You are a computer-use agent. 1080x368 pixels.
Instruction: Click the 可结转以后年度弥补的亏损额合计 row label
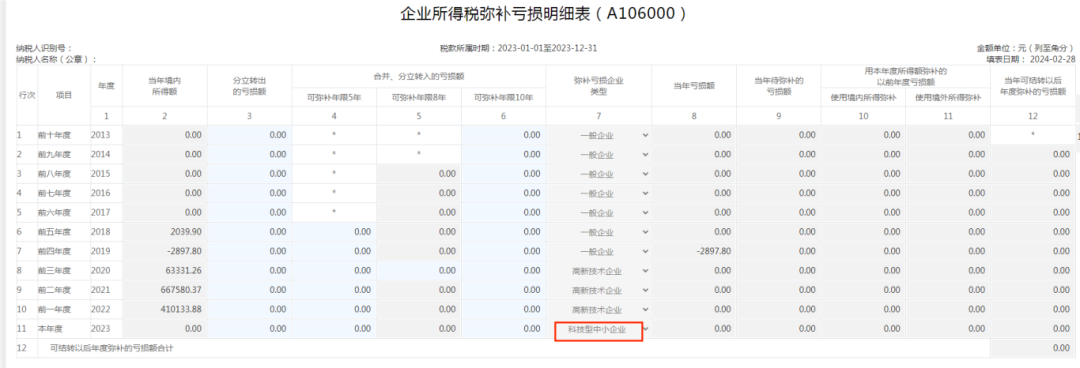tap(112, 348)
